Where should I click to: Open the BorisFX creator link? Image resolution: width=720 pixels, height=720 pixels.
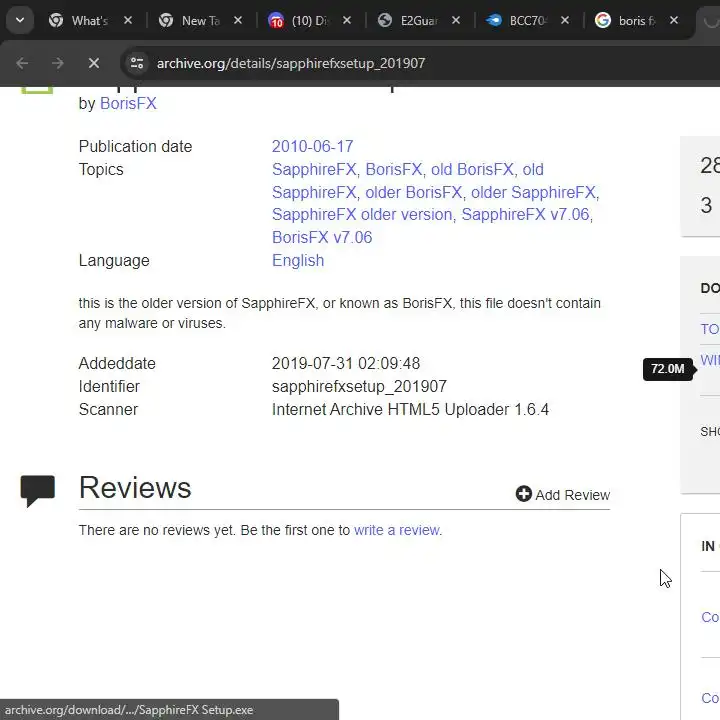(x=128, y=103)
